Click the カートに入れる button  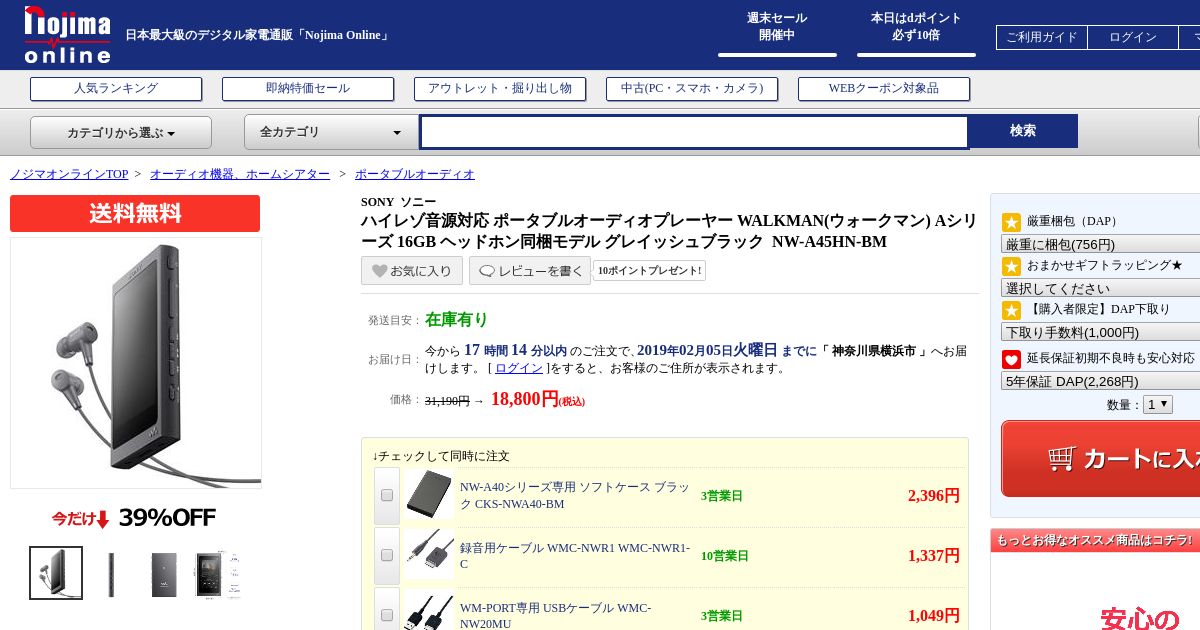click(1100, 458)
